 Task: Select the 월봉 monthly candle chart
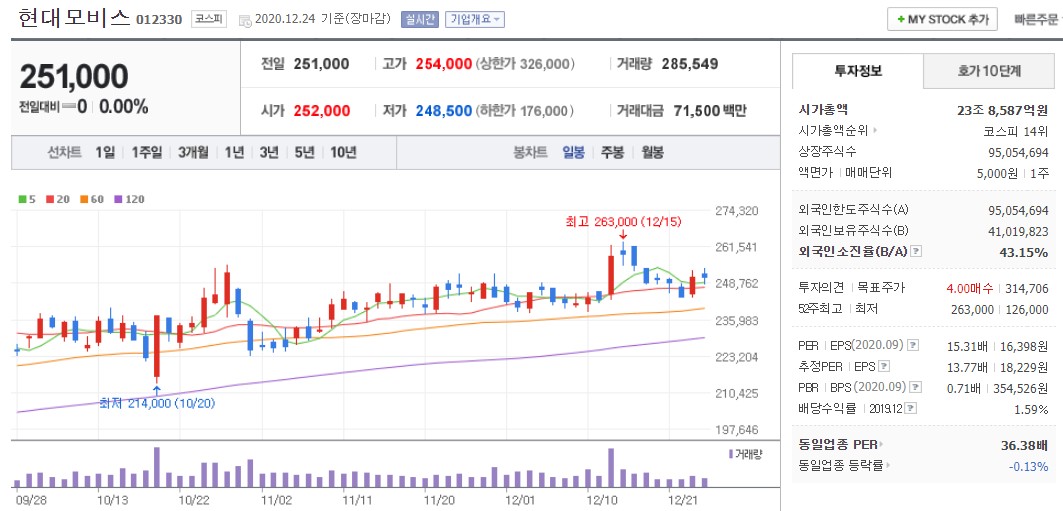coord(652,152)
